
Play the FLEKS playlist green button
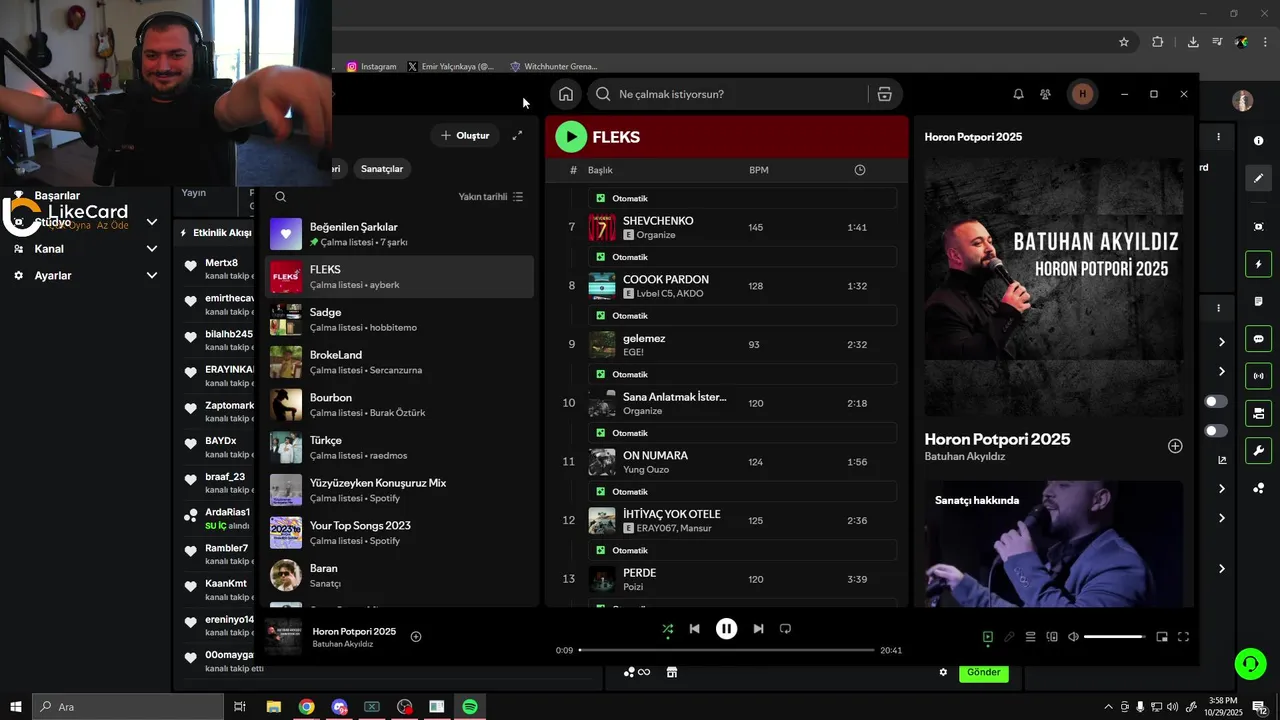(571, 137)
